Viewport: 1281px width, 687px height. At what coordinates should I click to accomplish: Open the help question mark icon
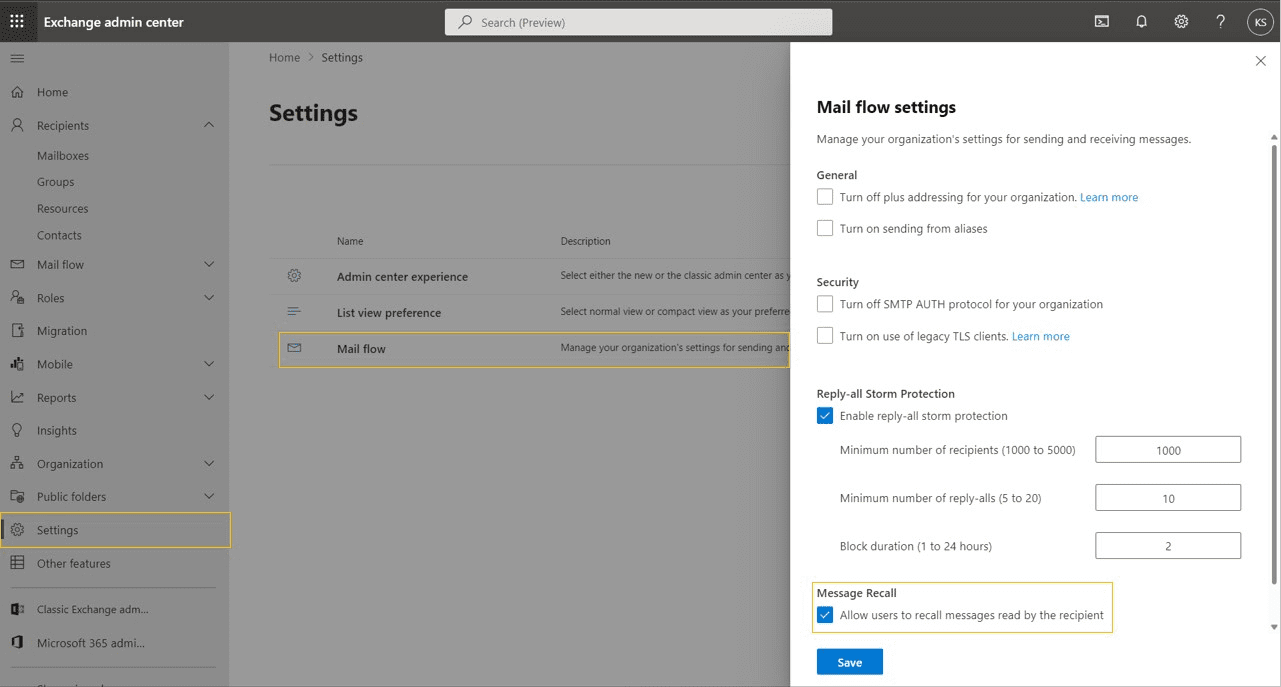[1220, 21]
